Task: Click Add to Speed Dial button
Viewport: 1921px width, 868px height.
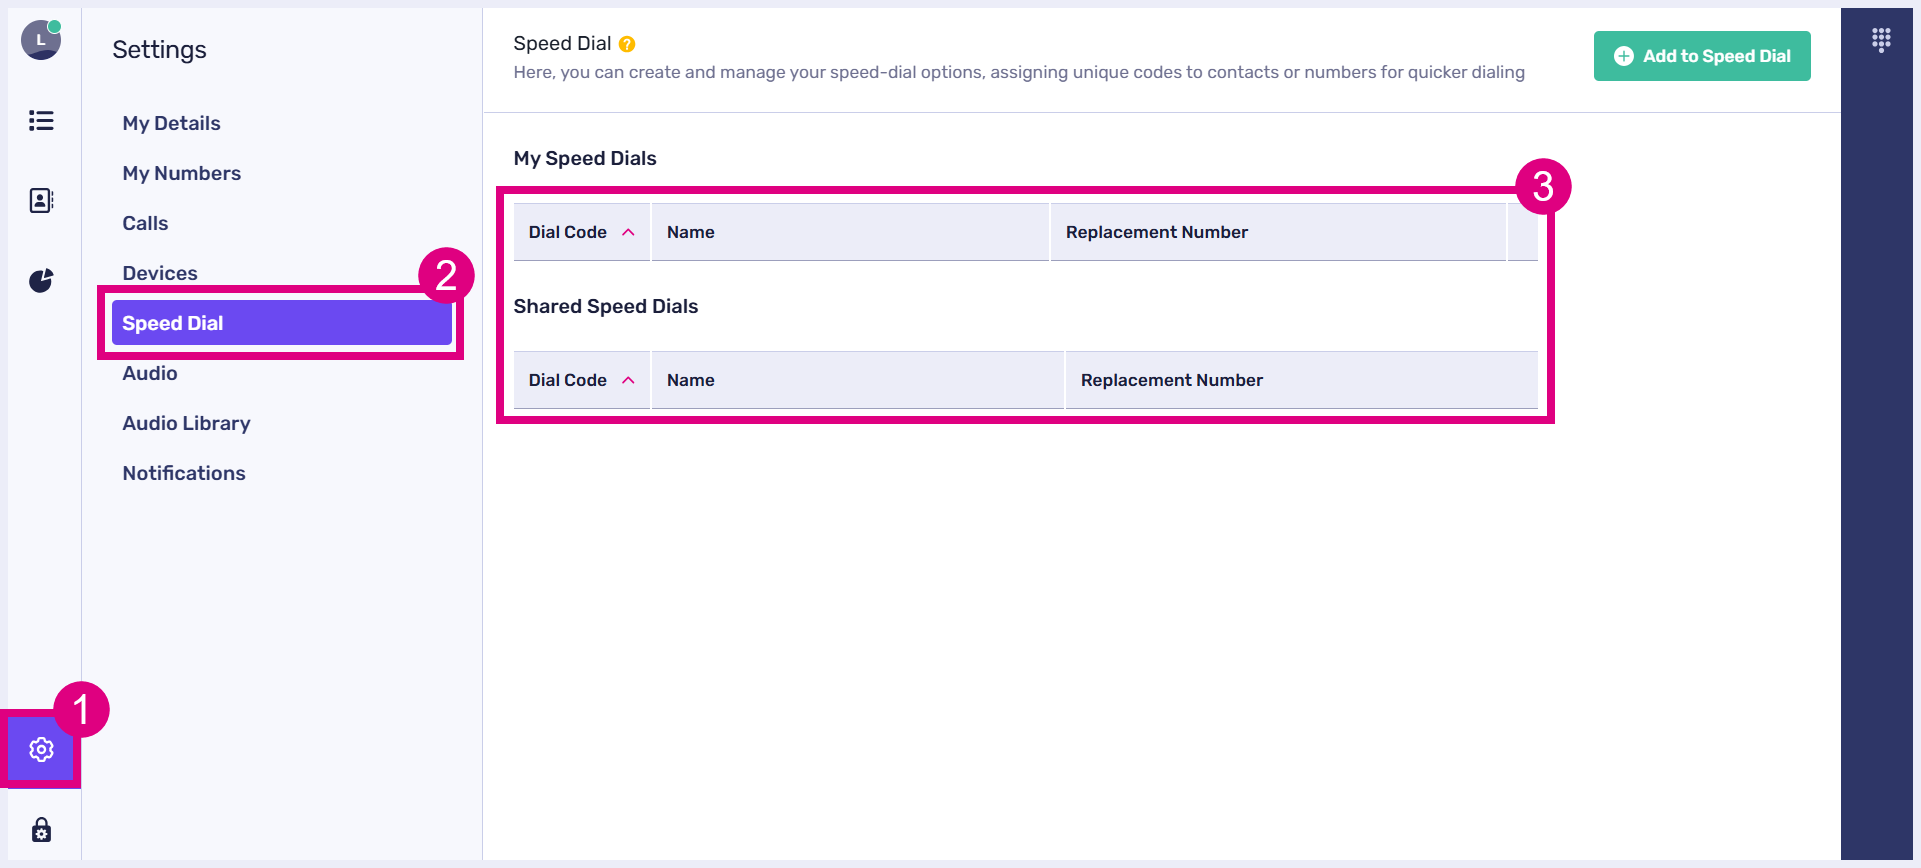Action: (x=1702, y=56)
